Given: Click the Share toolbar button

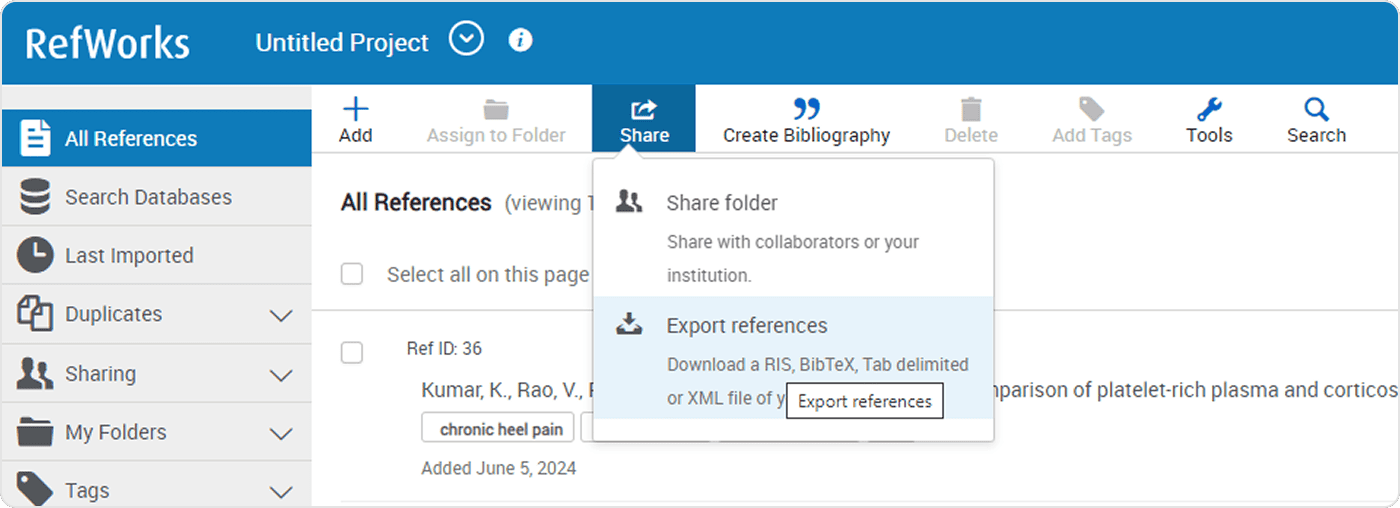Looking at the screenshot, I should click(644, 119).
